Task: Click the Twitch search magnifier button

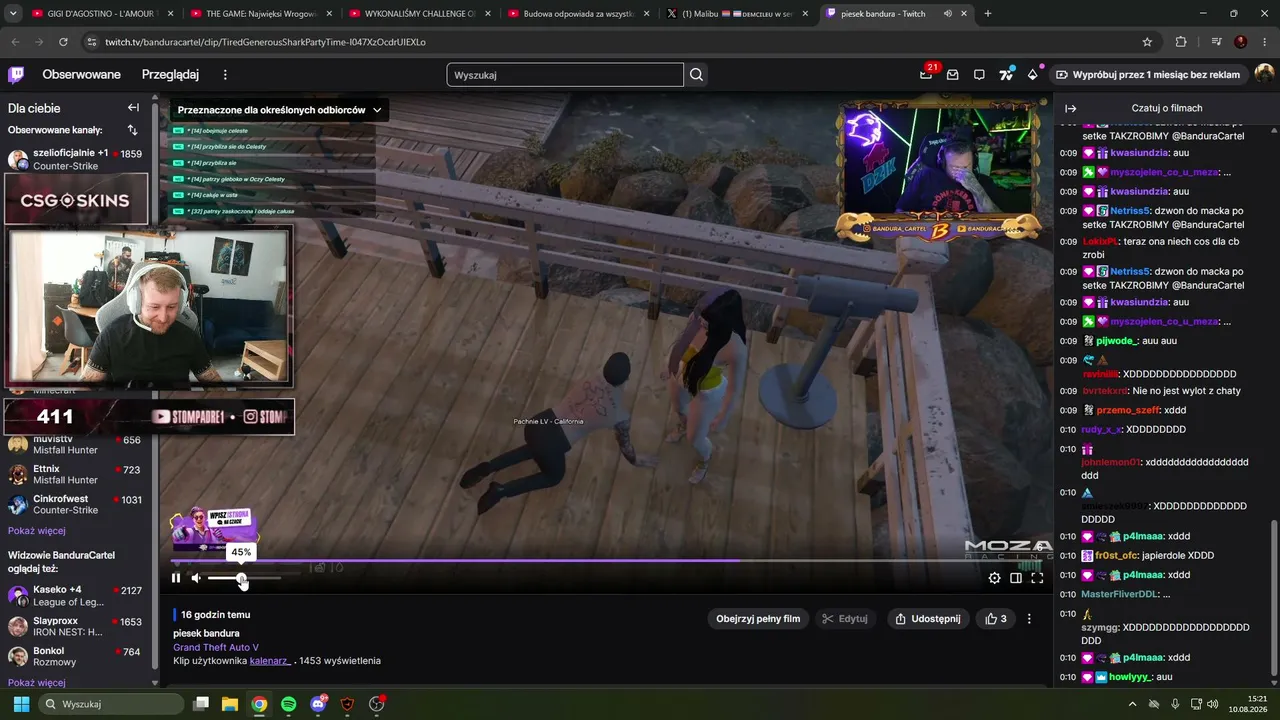Action: (x=697, y=75)
